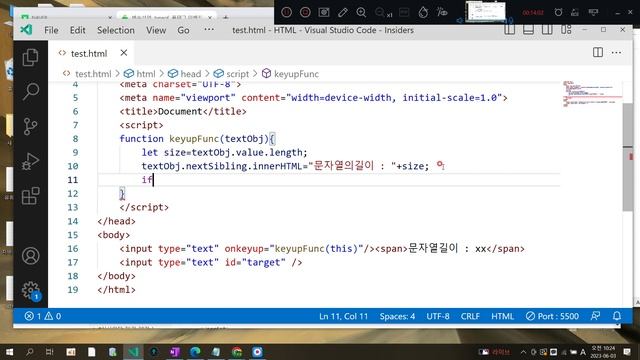The image size is (640, 360).
Task: Open Chrome from the taskbar
Action: [x=237, y=352]
